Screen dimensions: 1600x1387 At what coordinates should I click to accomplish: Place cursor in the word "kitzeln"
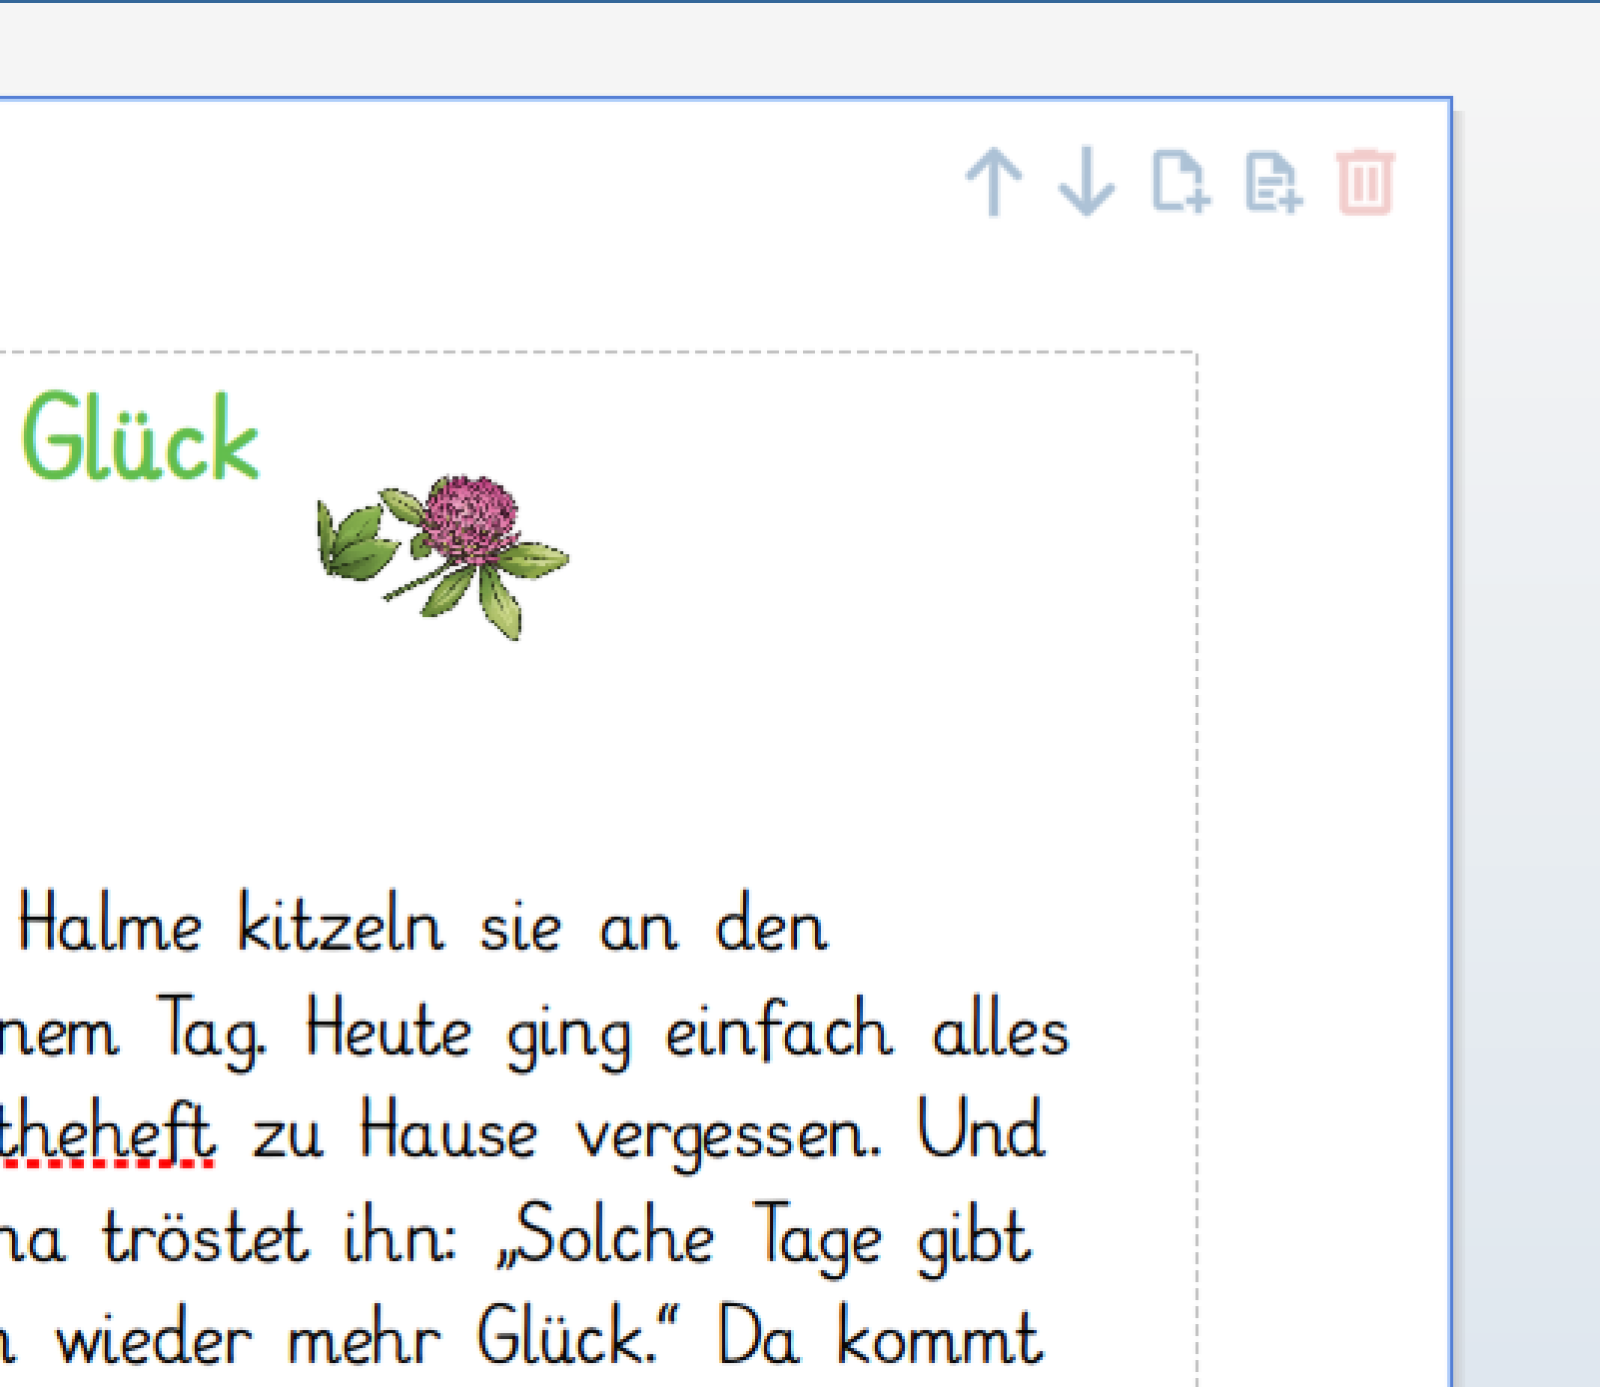[x=340, y=927]
